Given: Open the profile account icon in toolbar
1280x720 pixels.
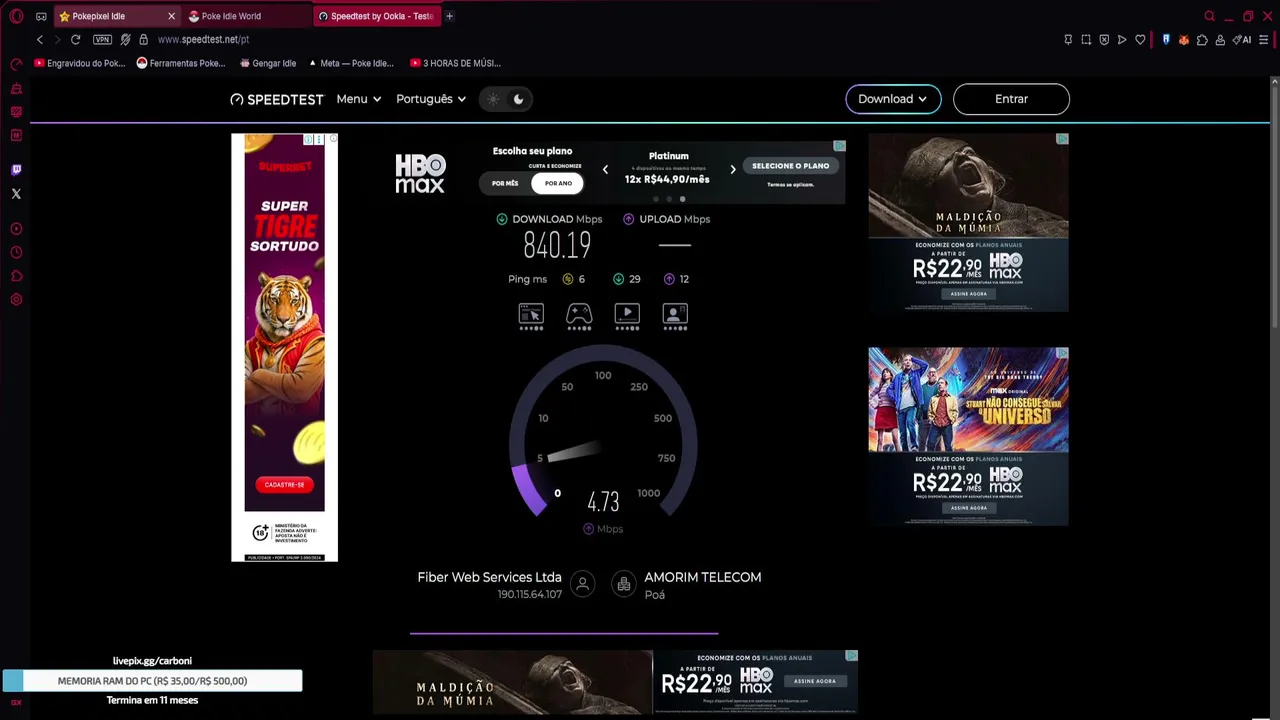Looking at the screenshot, I should pyautogui.click(x=1221, y=40).
